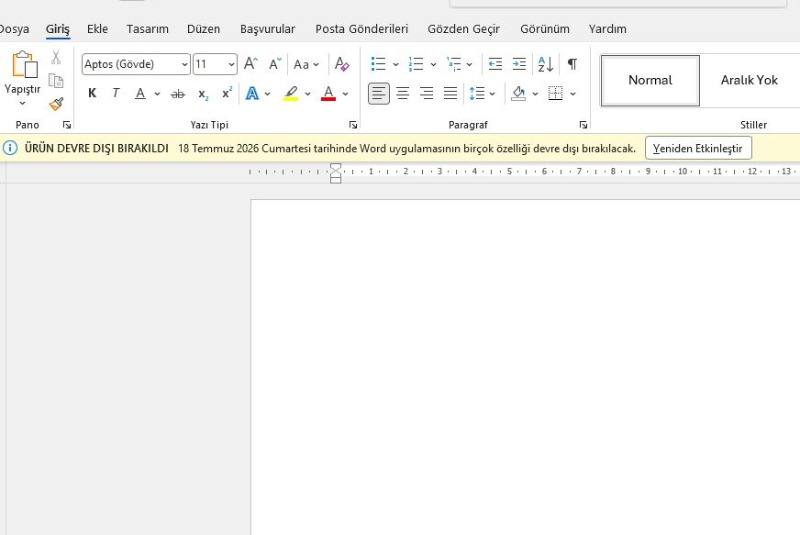The image size is (800, 535).
Task: Switch to the Posta Gönderileri tab
Action: coord(362,29)
